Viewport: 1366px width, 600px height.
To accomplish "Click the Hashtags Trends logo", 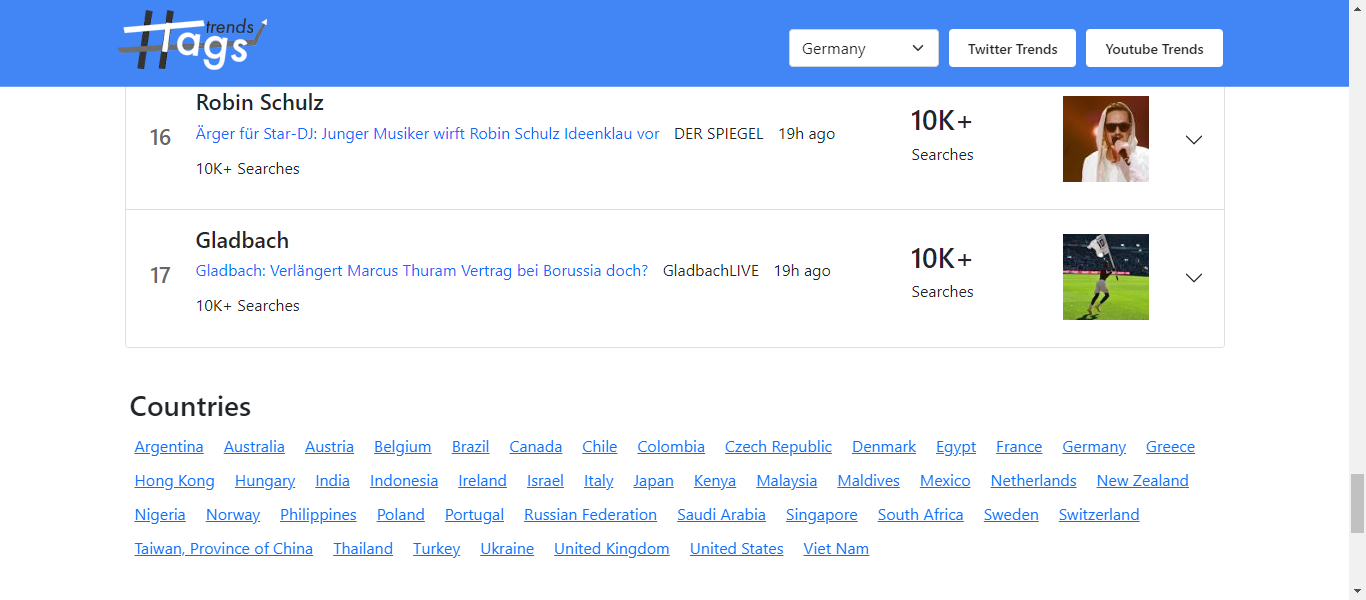I will coord(194,42).
